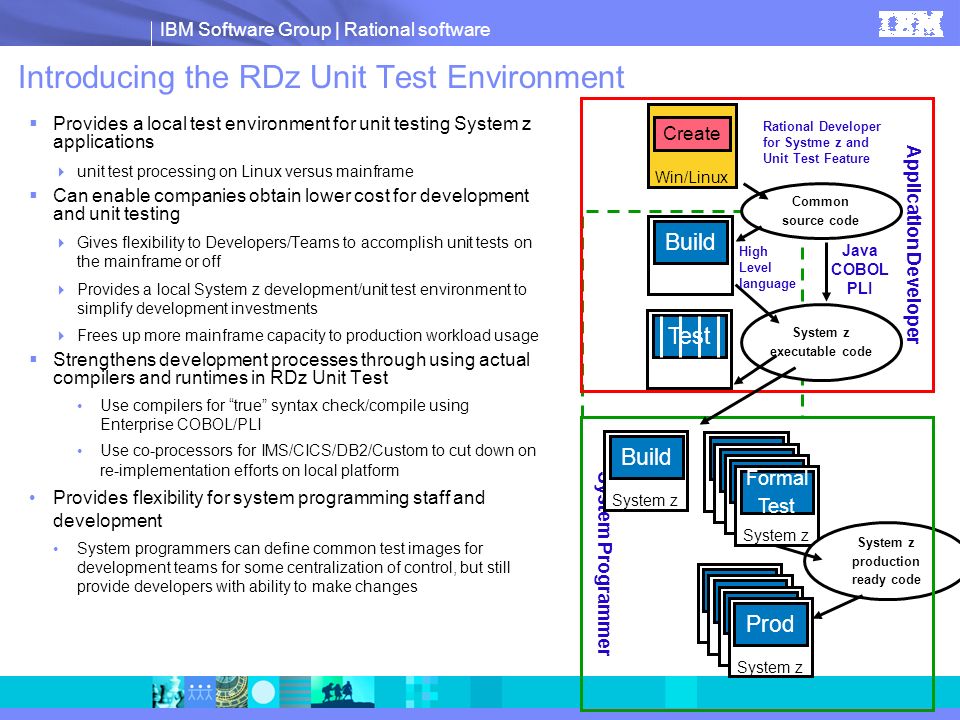Click the footer people-figures thumbnail

tap(200, 692)
